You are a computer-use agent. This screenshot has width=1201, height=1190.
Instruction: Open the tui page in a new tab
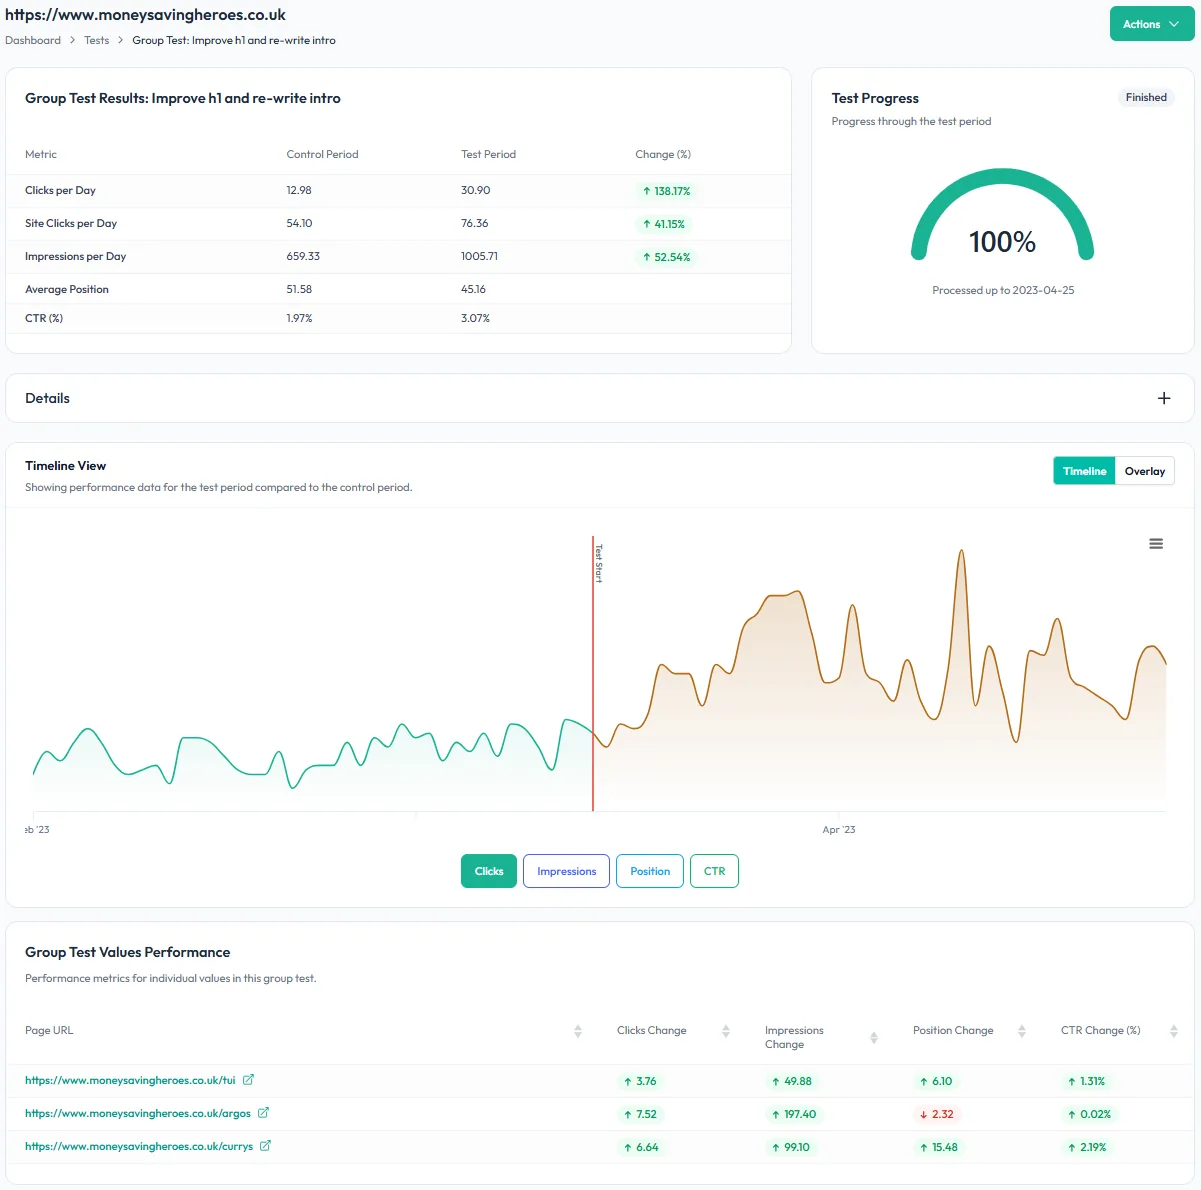pyautogui.click(x=249, y=1080)
